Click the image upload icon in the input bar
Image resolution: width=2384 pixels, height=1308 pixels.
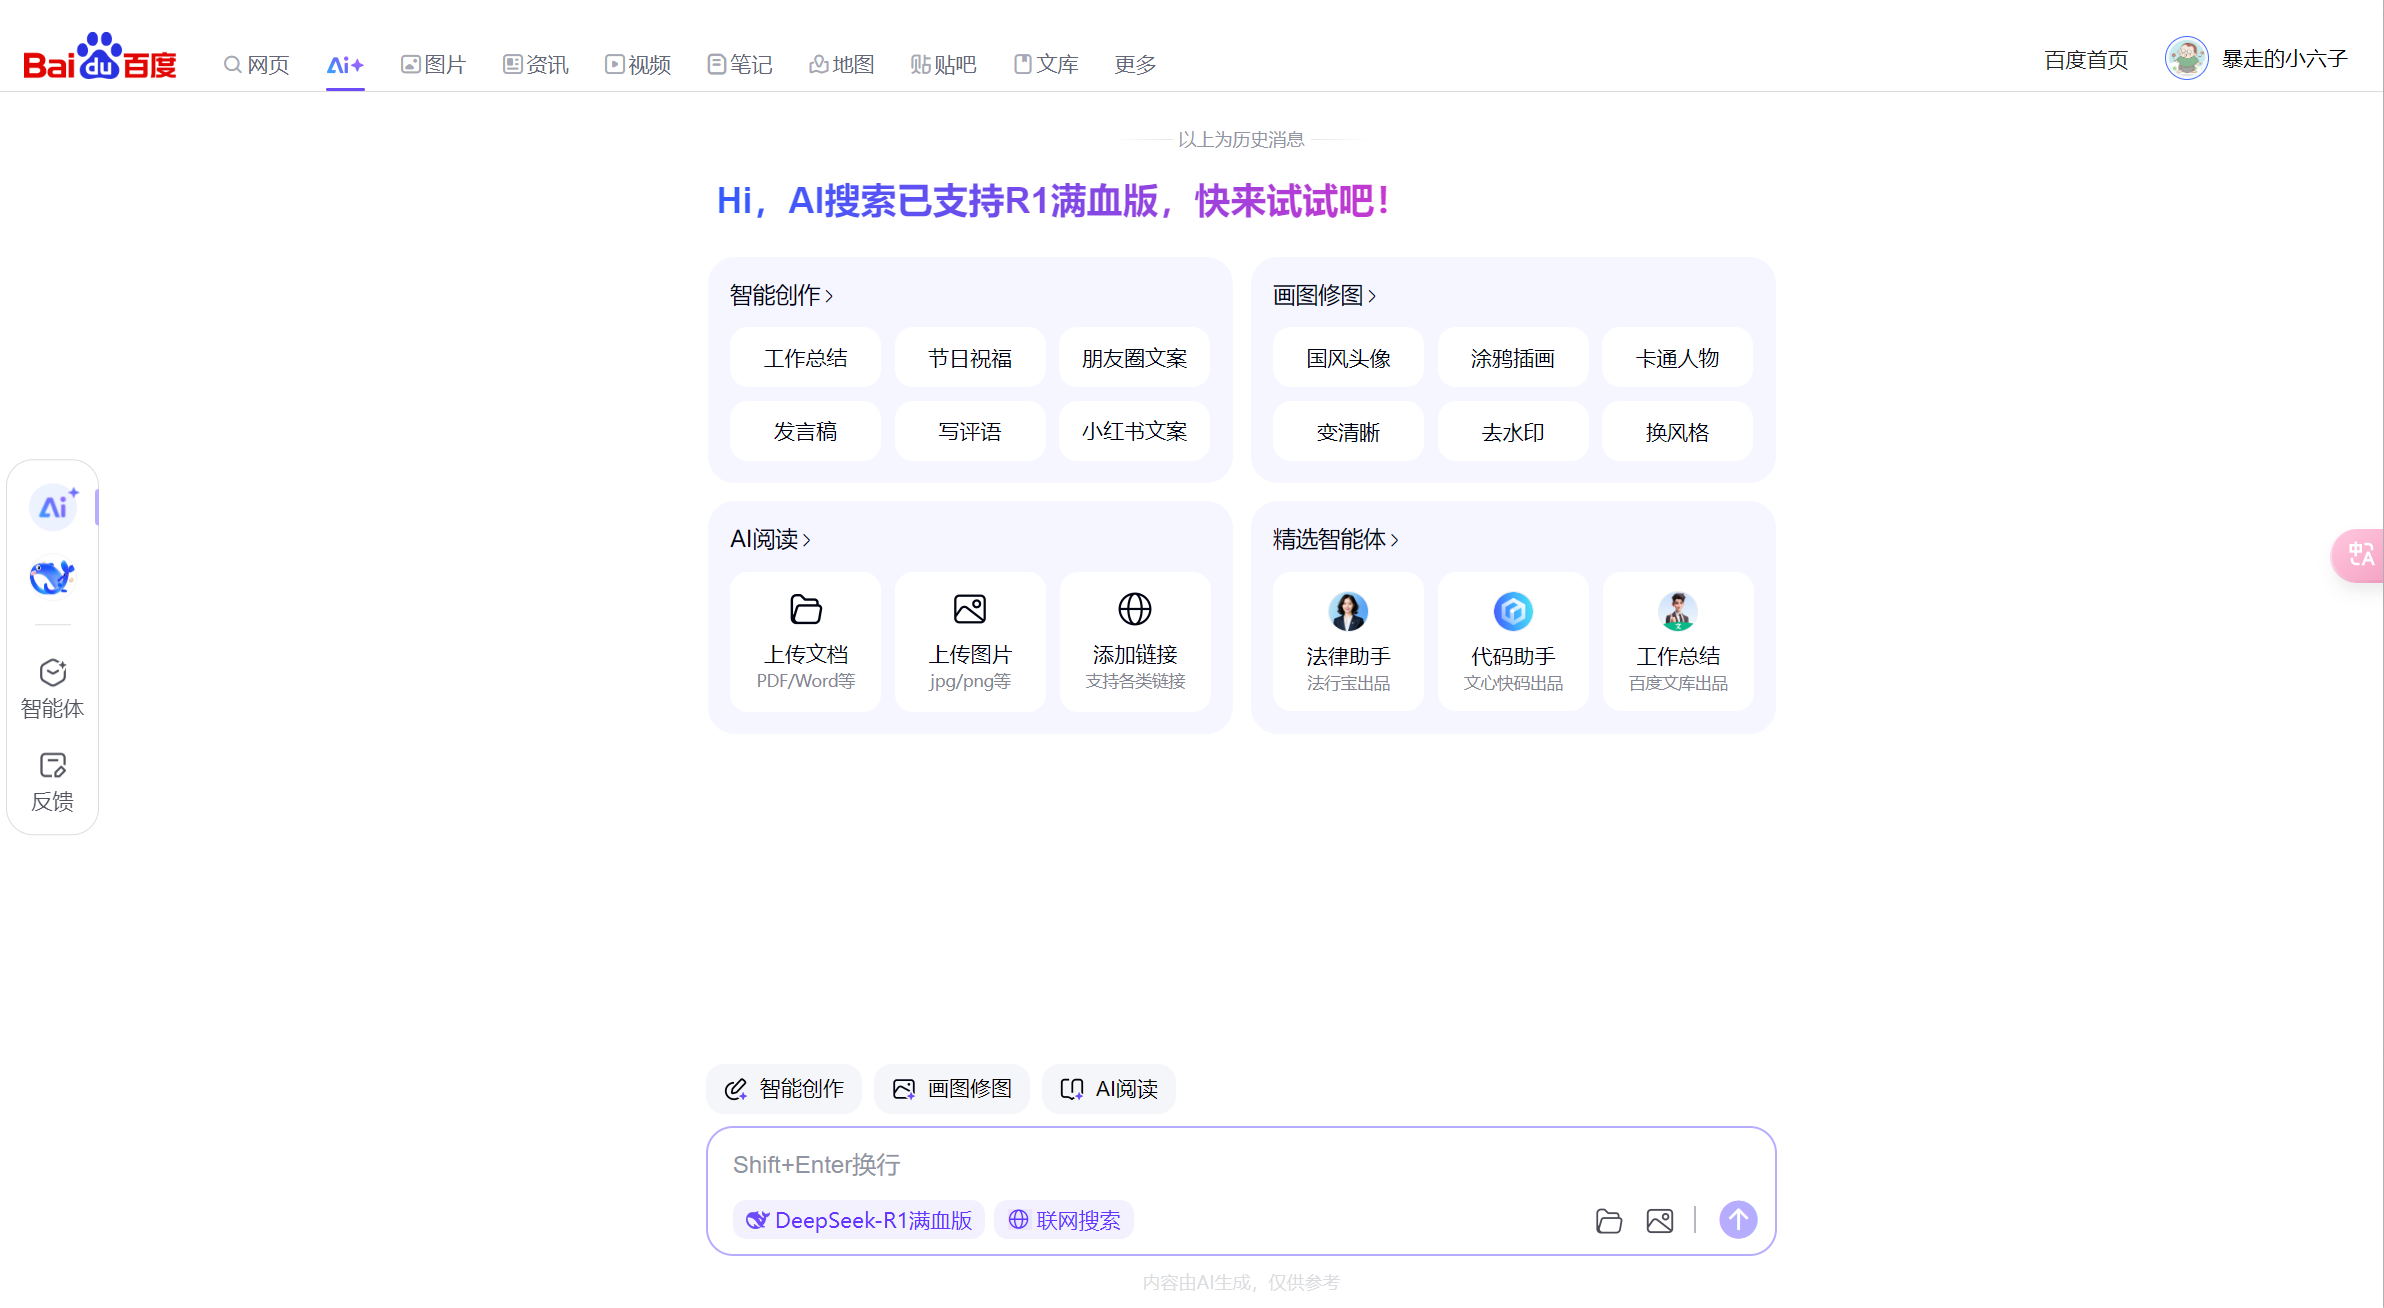coord(1660,1220)
